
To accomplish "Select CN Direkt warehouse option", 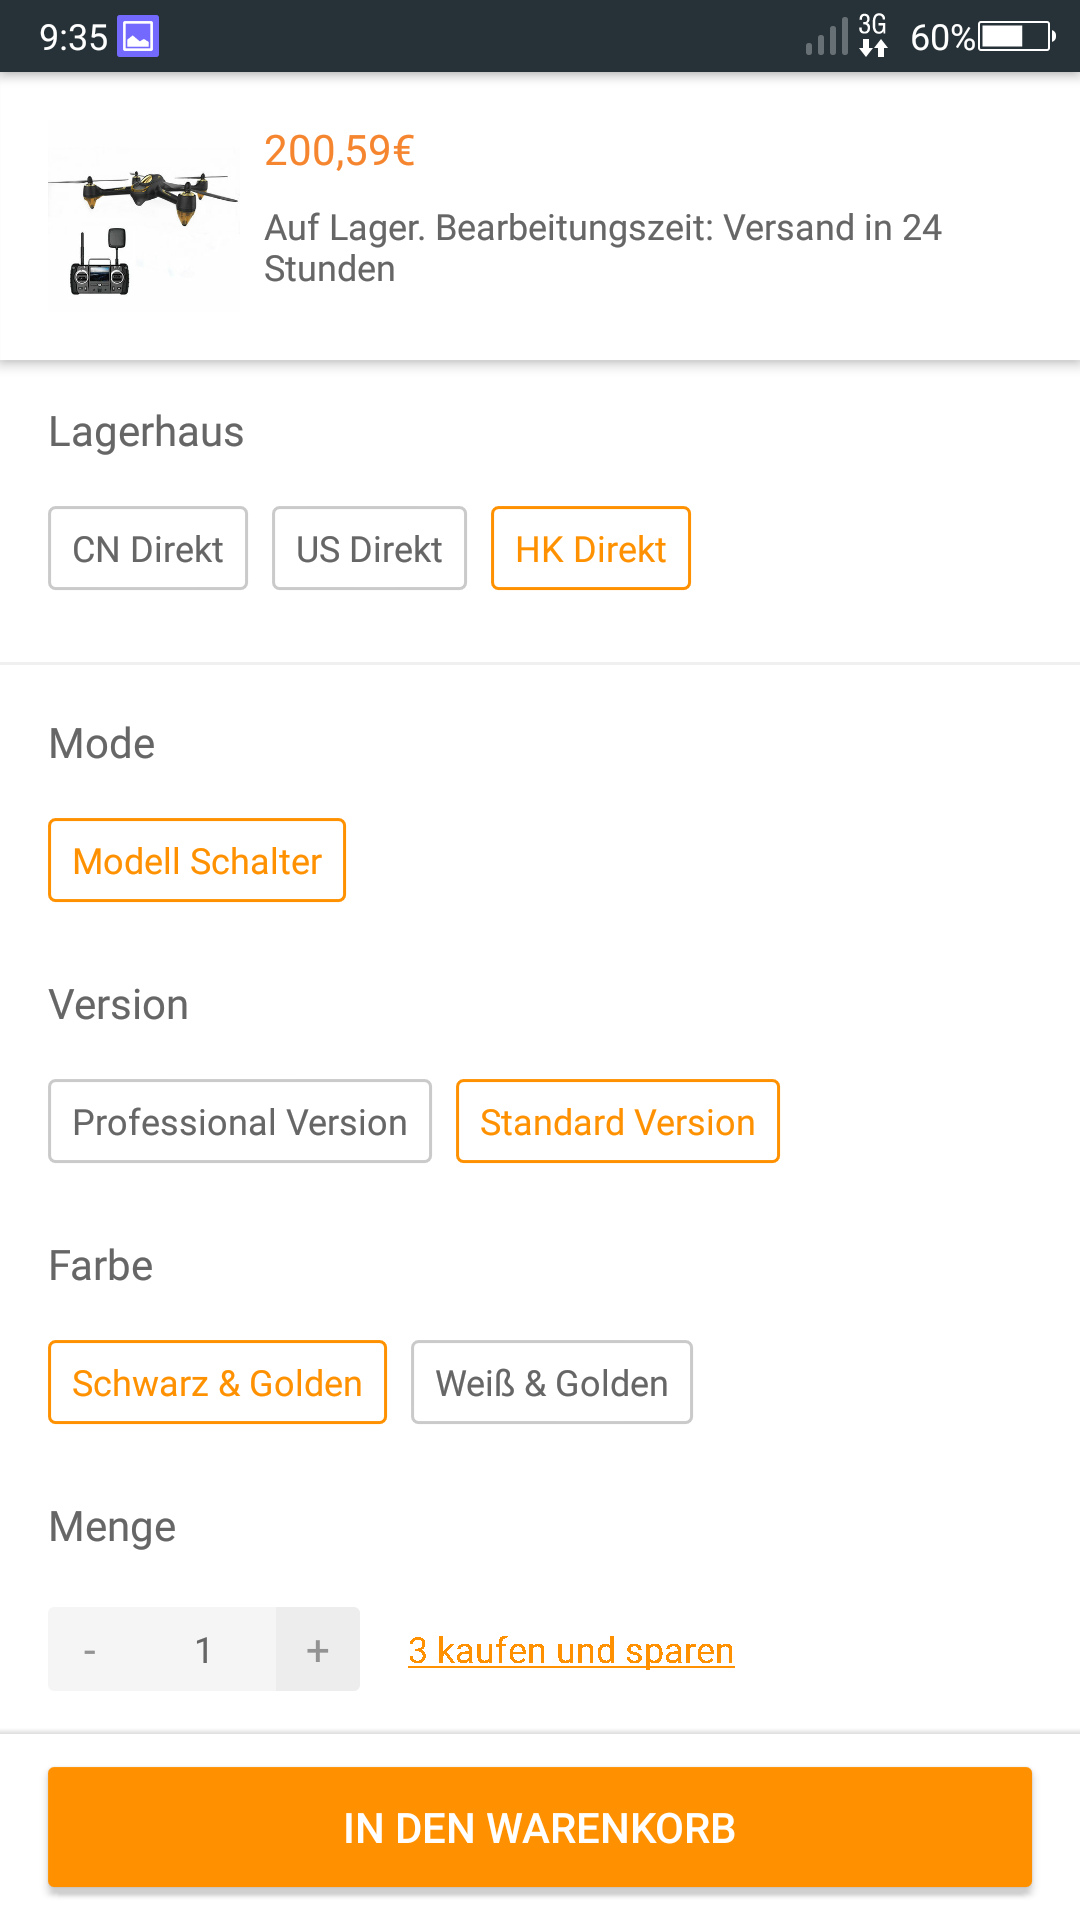I will 148,548.
